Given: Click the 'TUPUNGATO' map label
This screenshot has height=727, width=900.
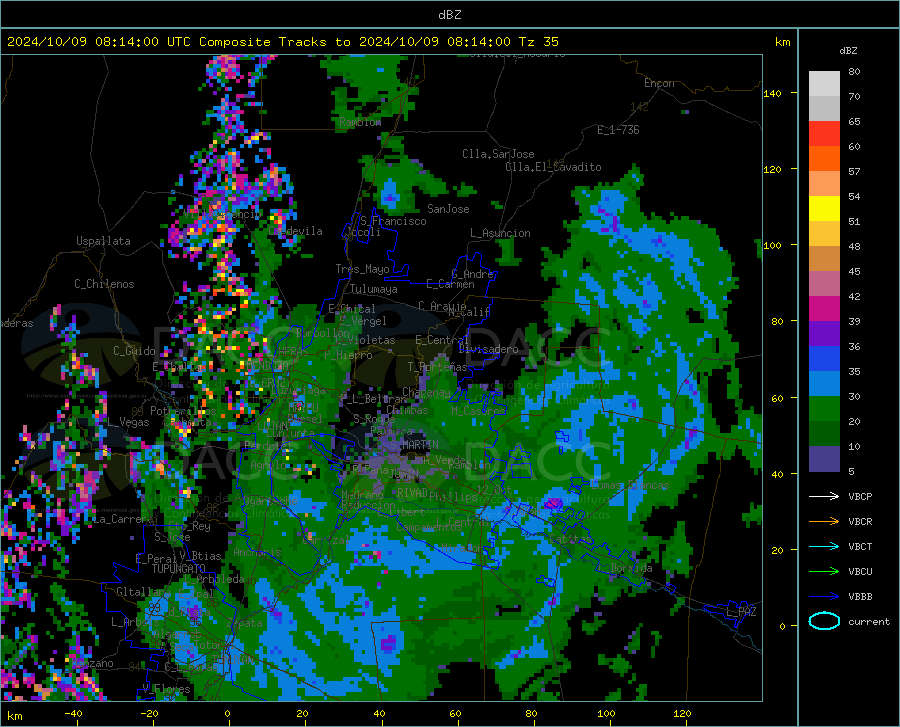Looking at the screenshot, I should click(179, 569).
